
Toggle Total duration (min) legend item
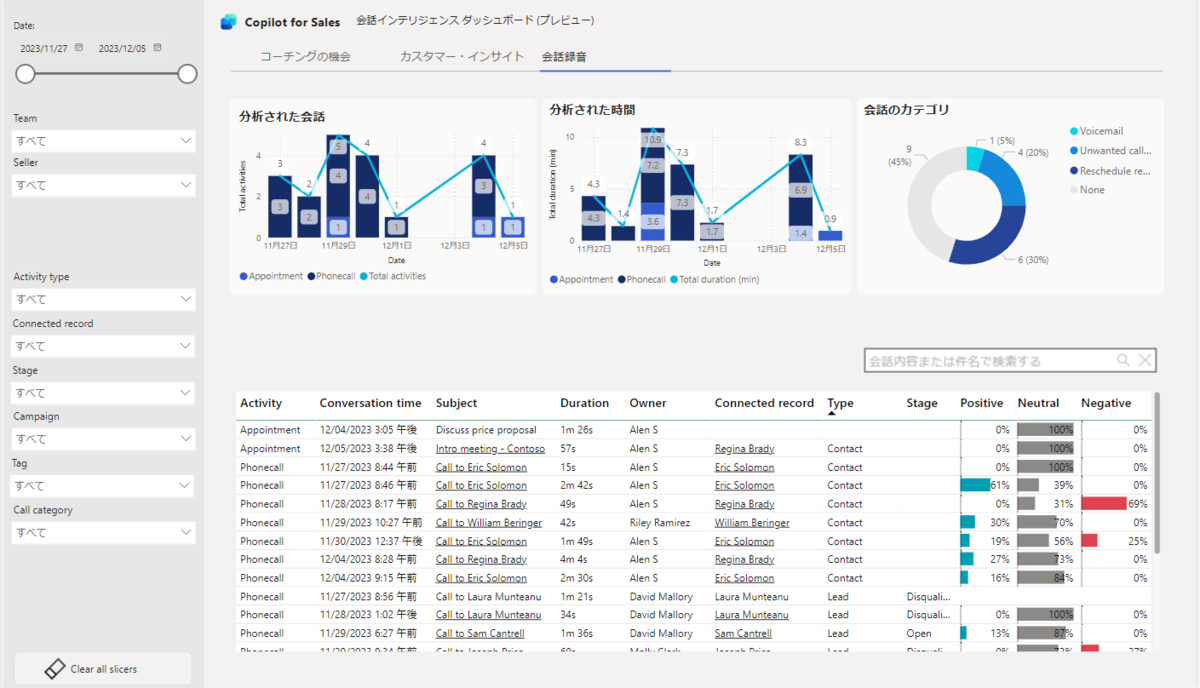(x=714, y=279)
